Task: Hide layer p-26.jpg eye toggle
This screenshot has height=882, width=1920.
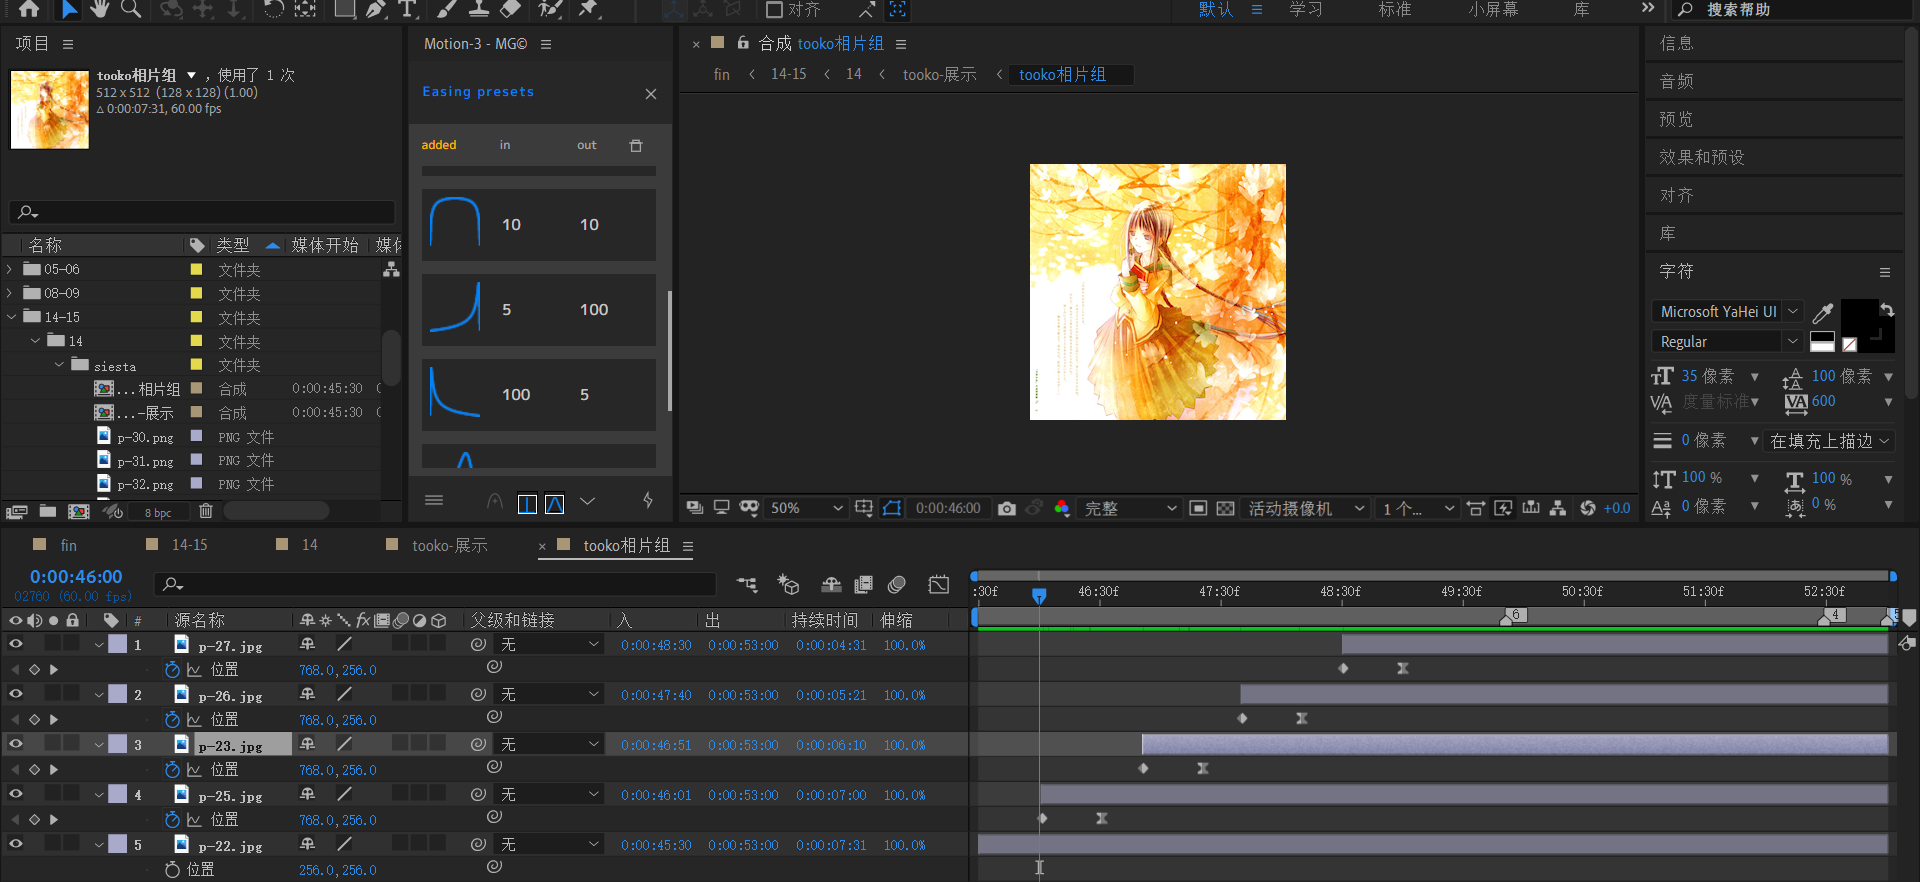Action: click(16, 694)
